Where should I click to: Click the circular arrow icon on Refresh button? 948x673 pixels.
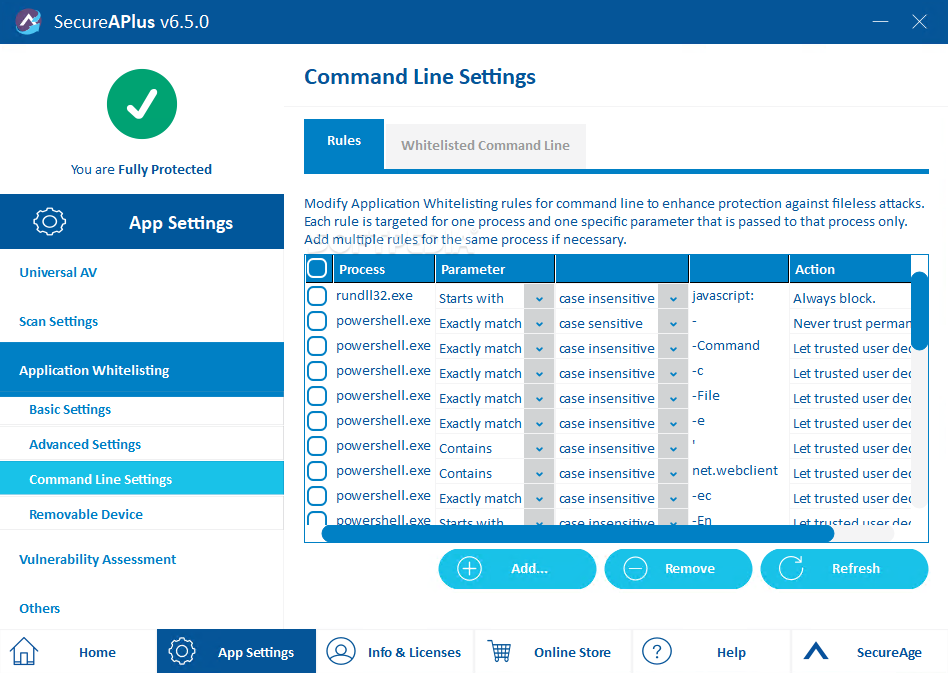(791, 568)
